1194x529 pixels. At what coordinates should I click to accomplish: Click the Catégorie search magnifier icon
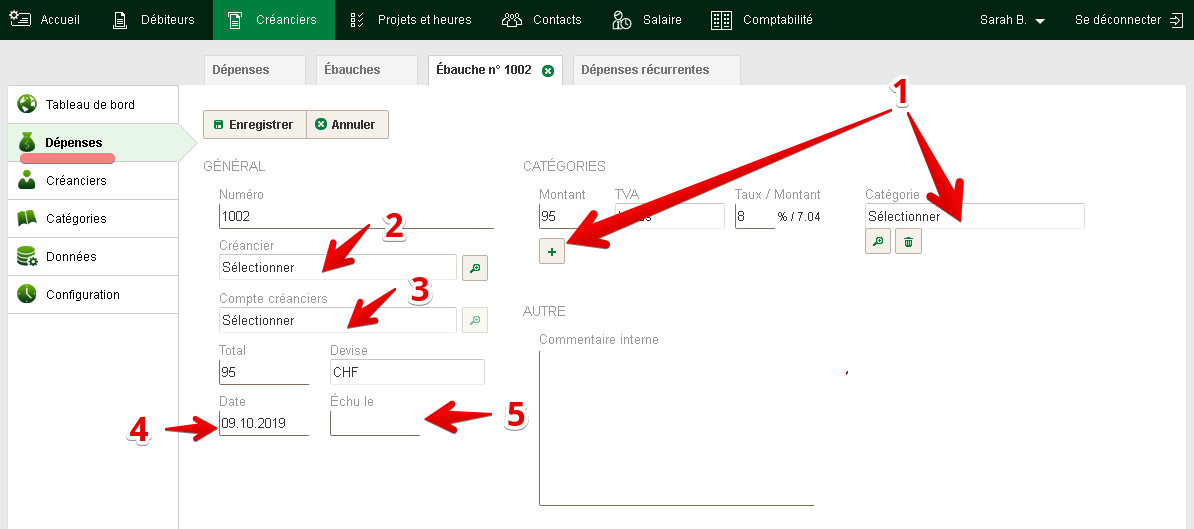point(878,241)
